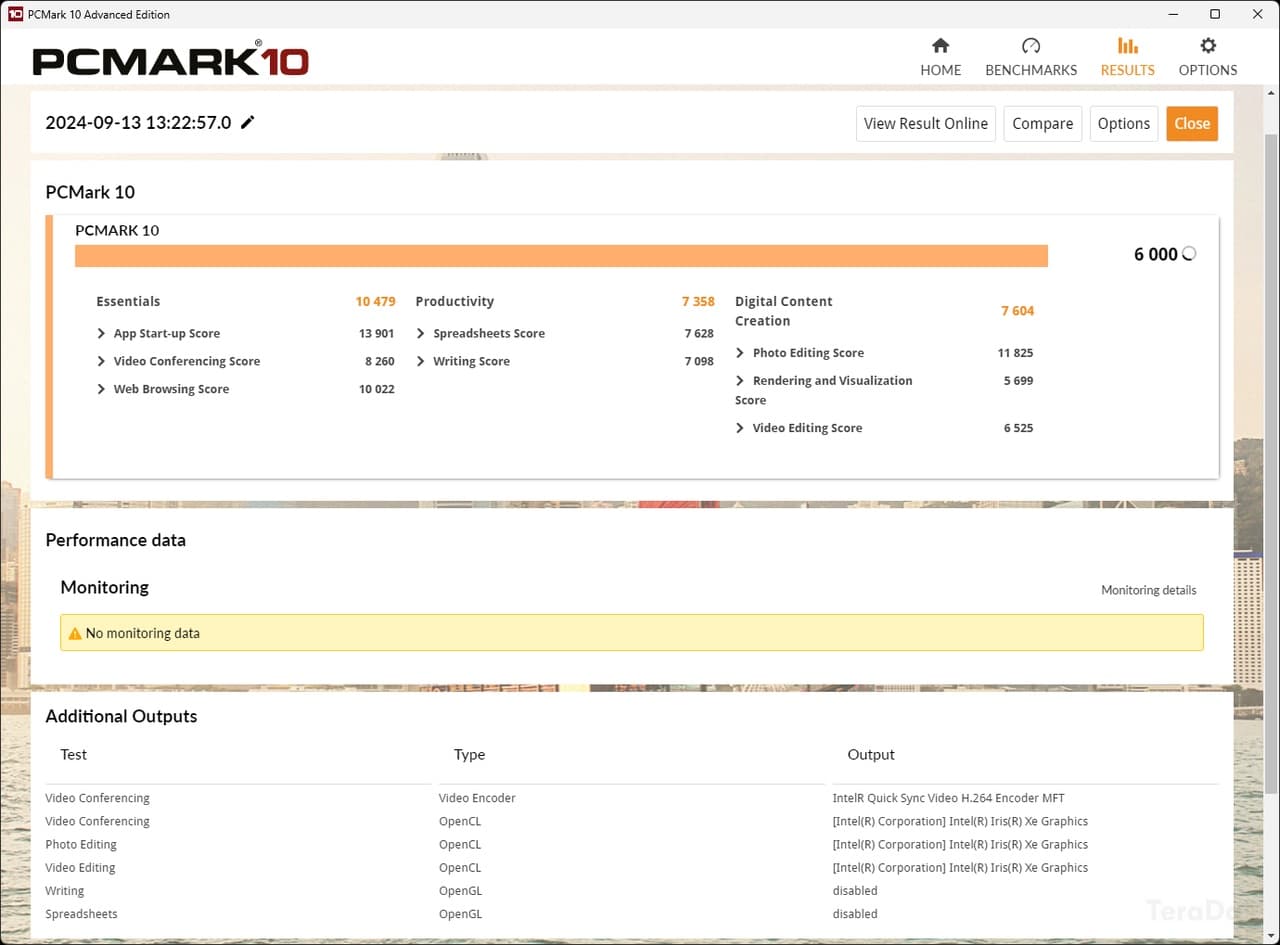Click the Type column header

pyautogui.click(x=469, y=754)
